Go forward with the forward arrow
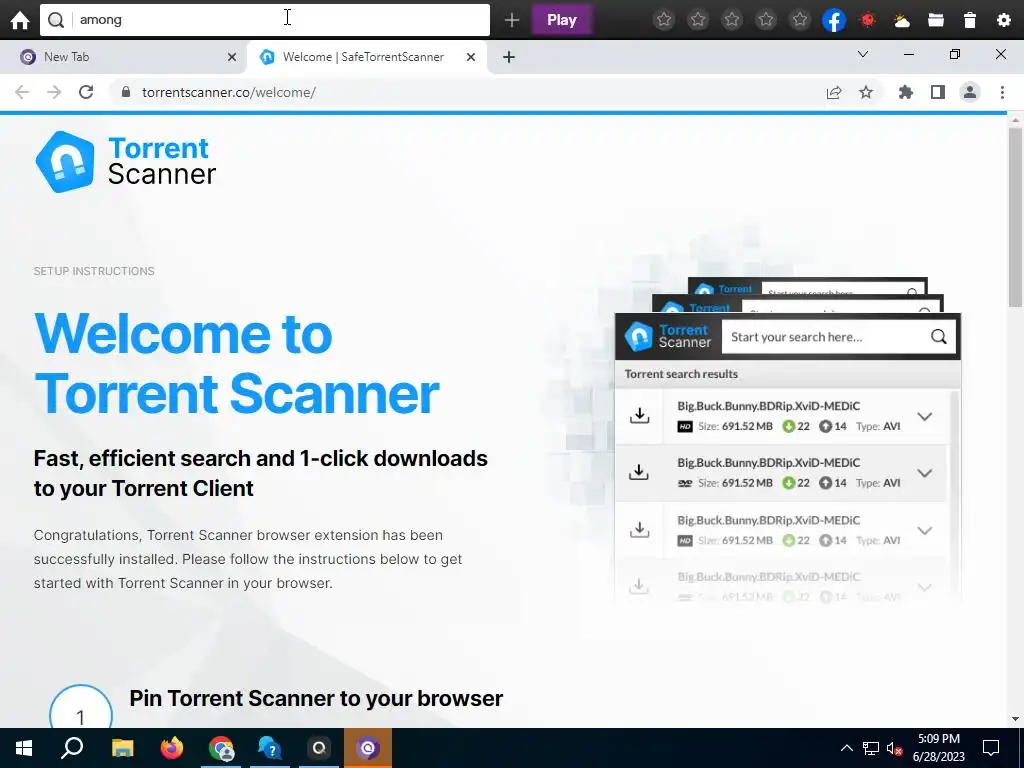 click(54, 92)
